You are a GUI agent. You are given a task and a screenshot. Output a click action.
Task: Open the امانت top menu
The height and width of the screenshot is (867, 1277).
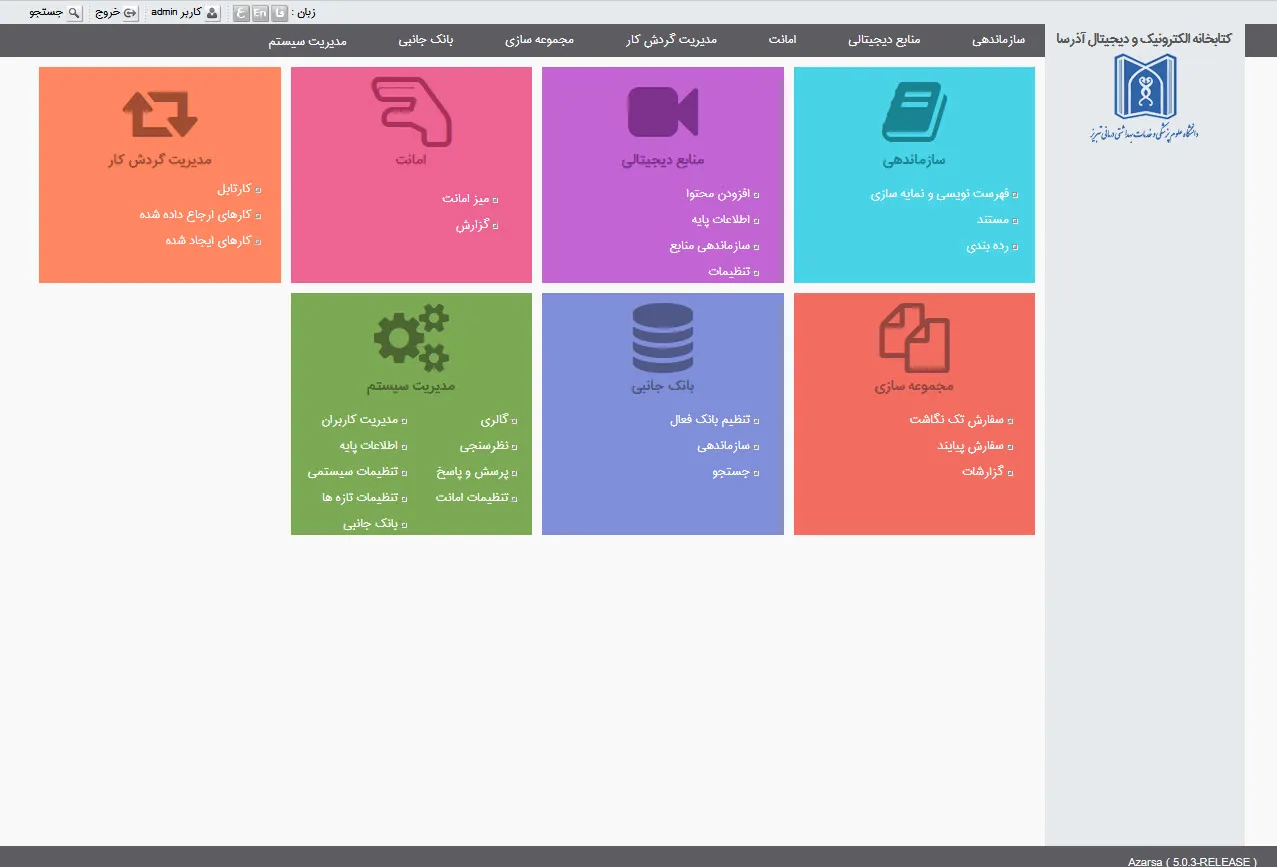tap(783, 40)
